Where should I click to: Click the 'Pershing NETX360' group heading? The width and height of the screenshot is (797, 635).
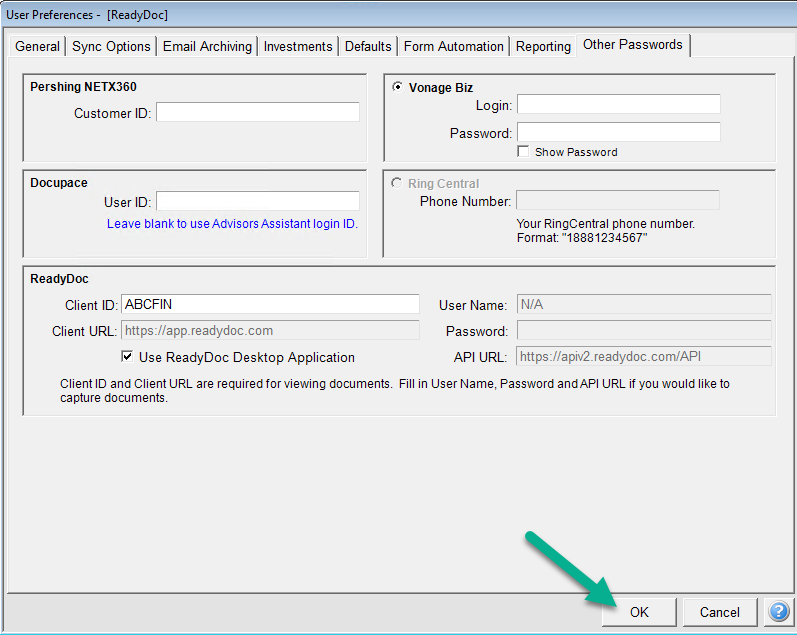[83, 87]
